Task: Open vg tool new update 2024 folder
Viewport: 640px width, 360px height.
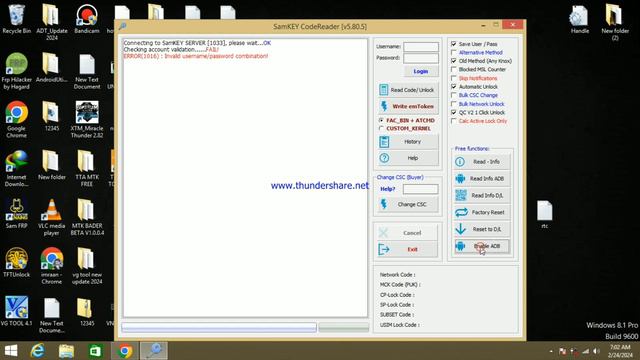Action: point(87,266)
